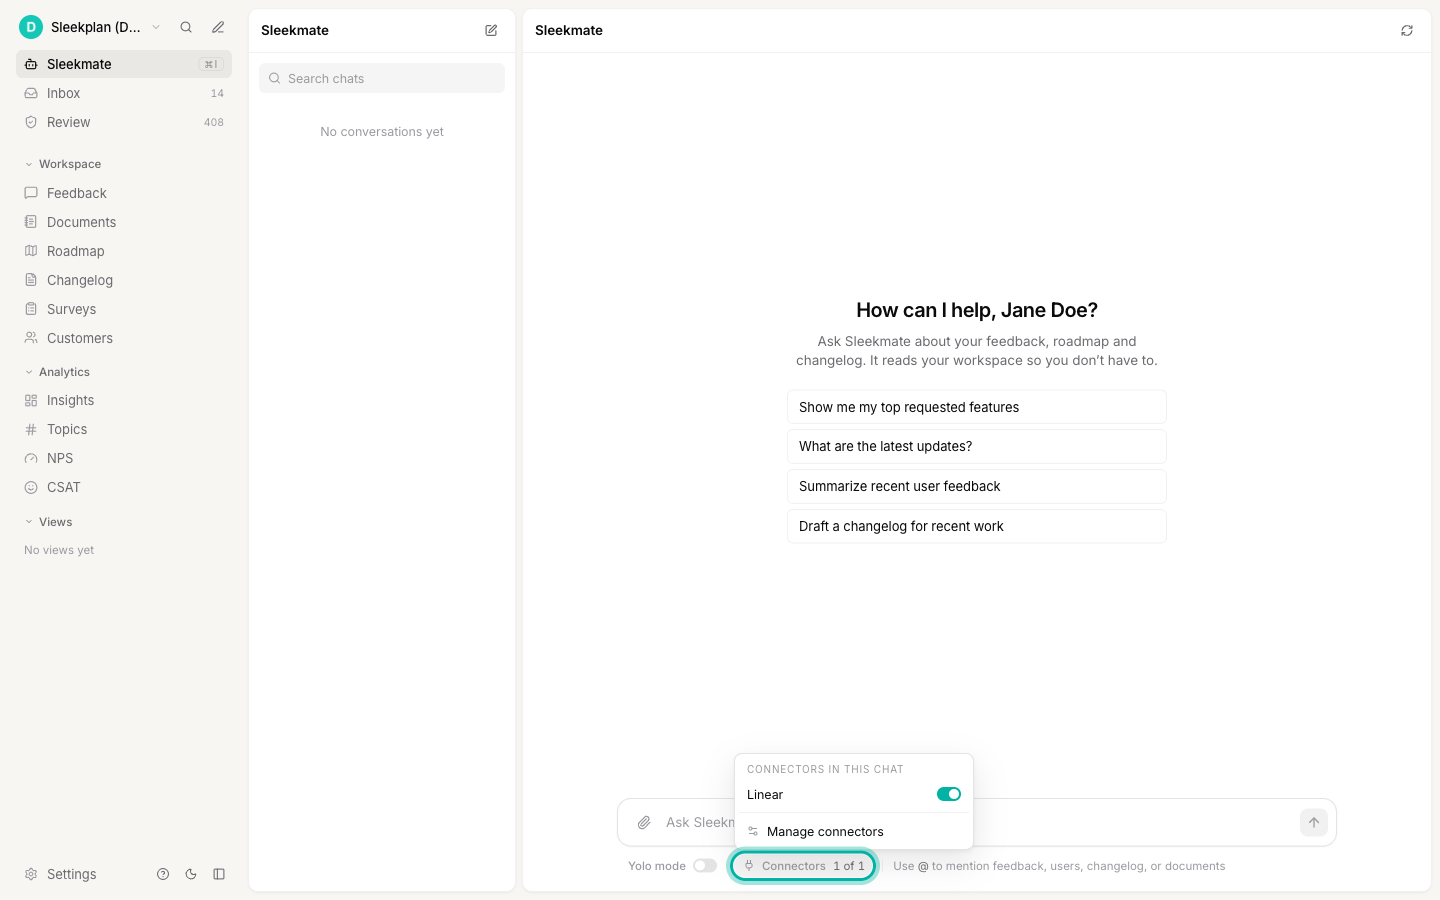The height and width of the screenshot is (900, 1440).
Task: Choose 'Show me my top requested features'
Action: [x=977, y=407]
